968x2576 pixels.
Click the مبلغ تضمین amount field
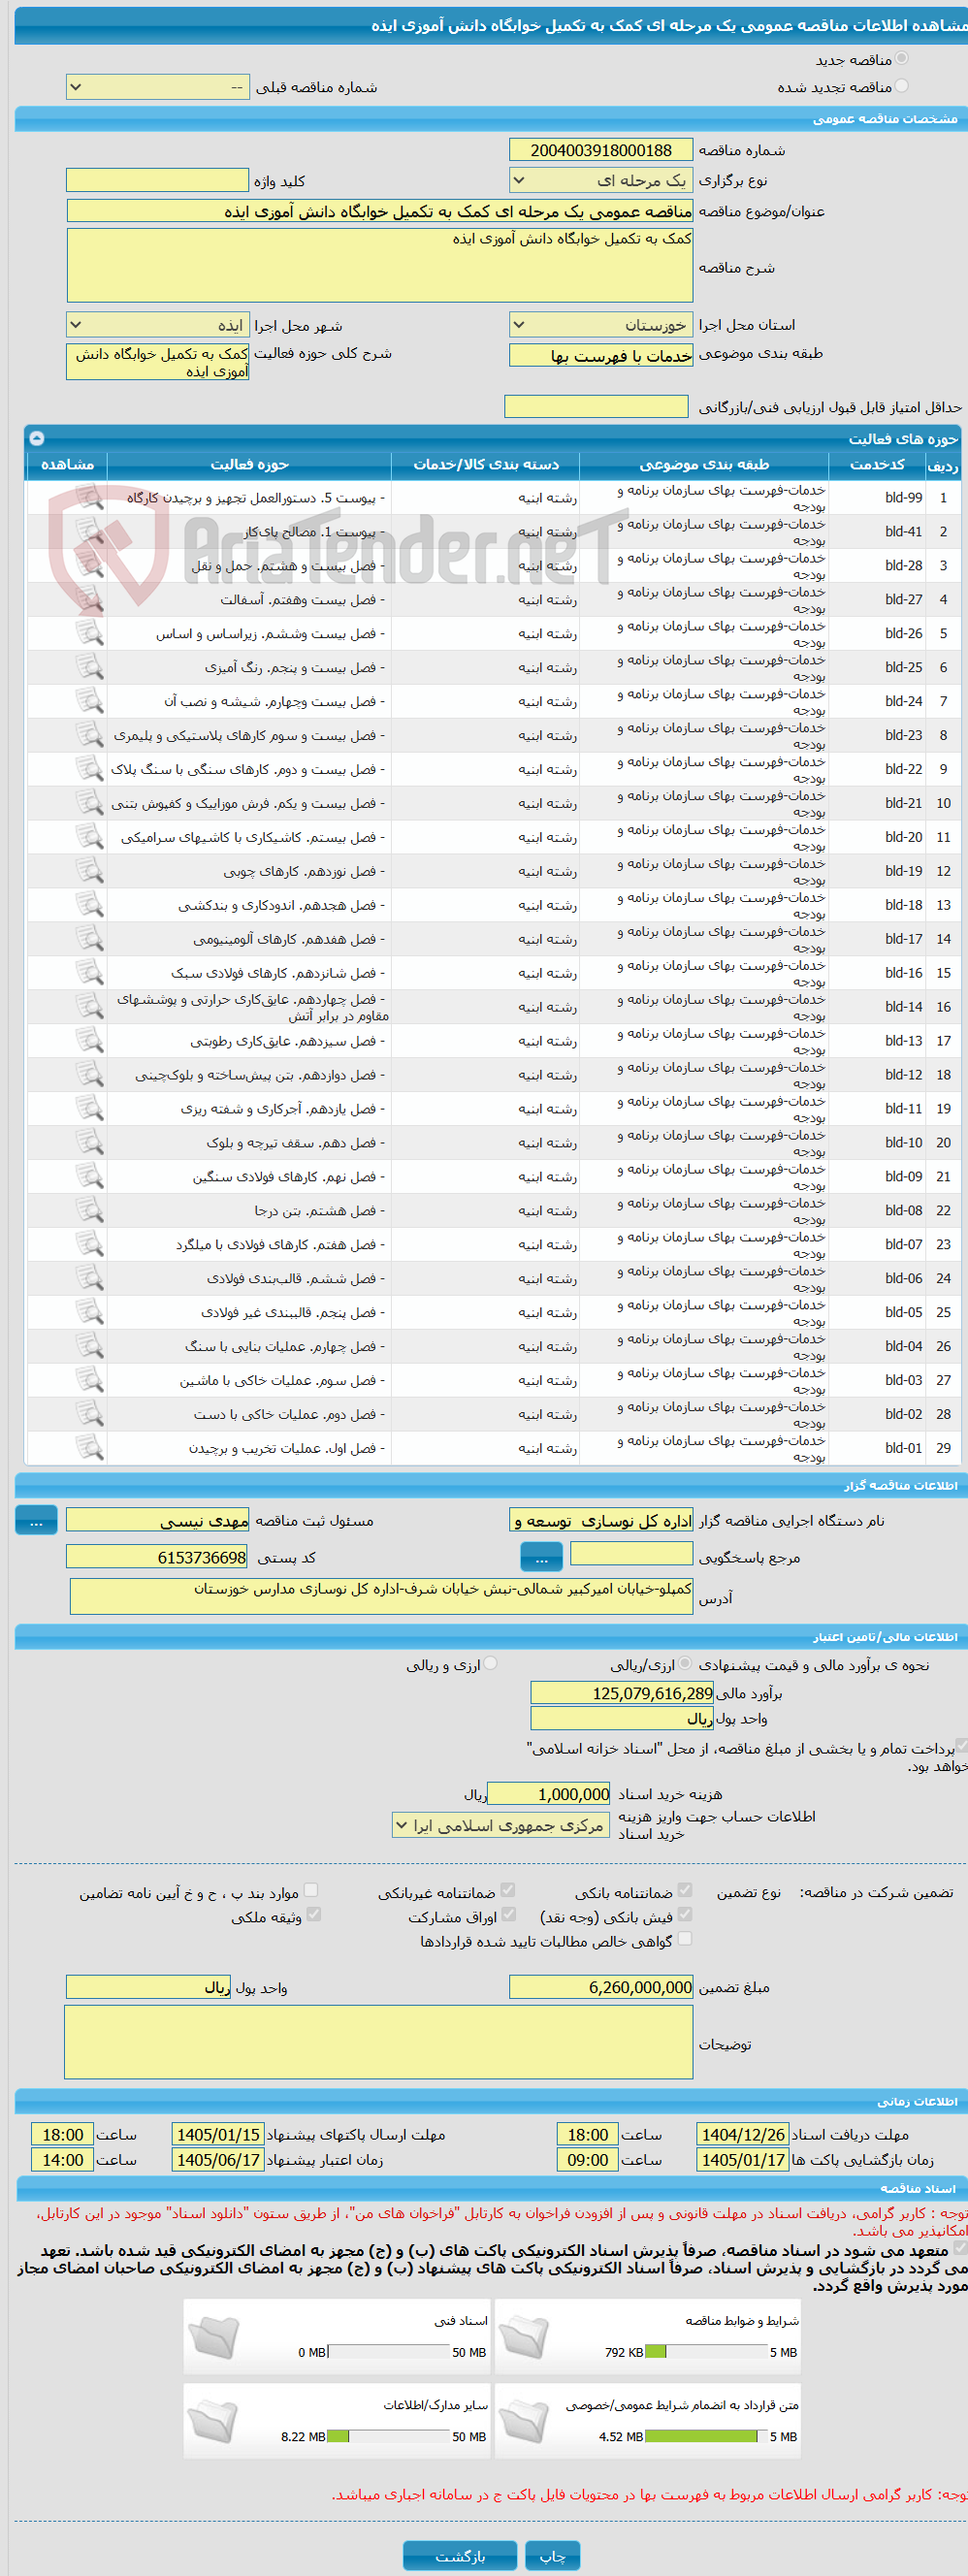point(601,1987)
